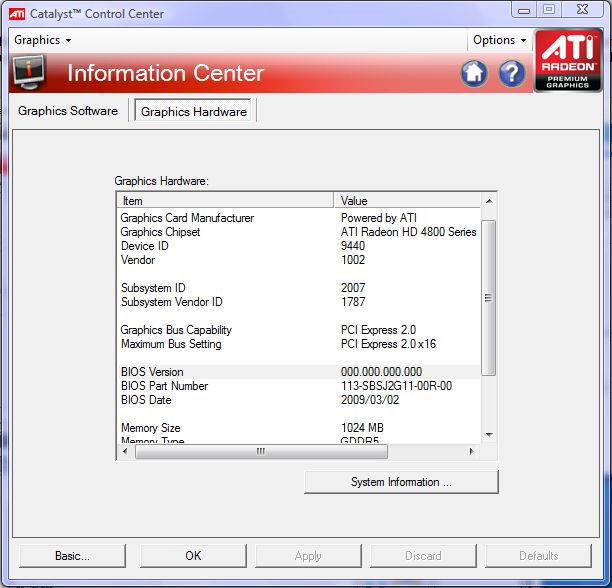Restore settings with Defaults button
This screenshot has width=612, height=588.
[x=538, y=556]
